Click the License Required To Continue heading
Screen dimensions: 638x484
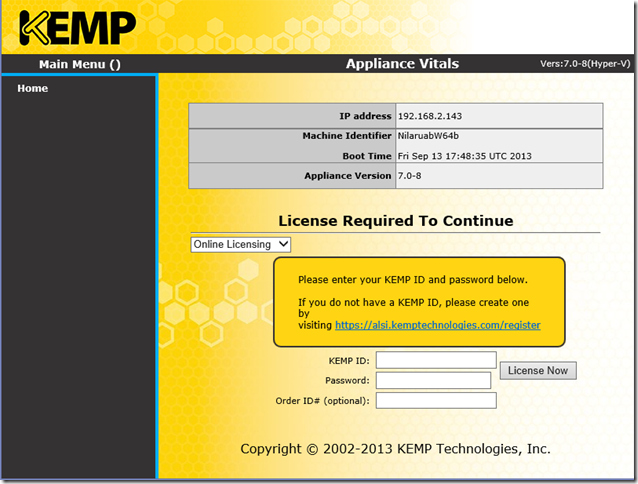coord(395,221)
